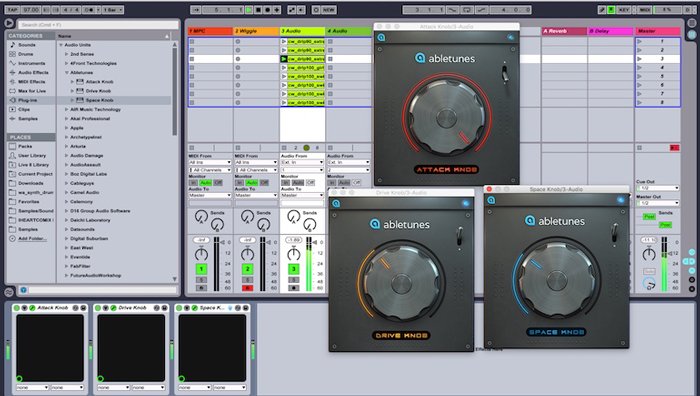700x396 pixels.
Task: Open User Library under Places
Action: [x=32, y=155]
